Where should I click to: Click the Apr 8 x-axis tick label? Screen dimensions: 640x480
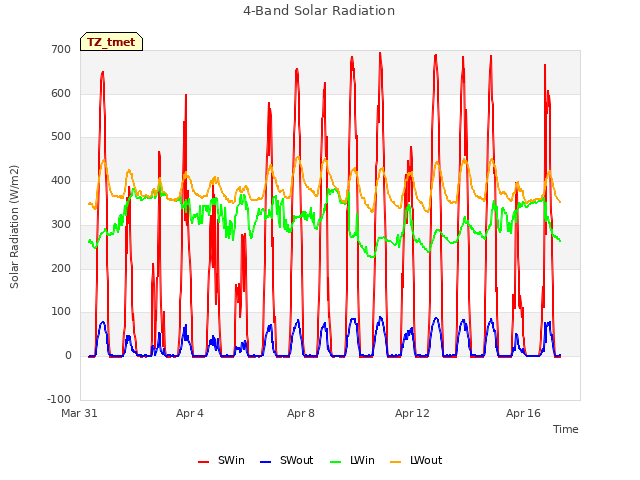pos(301,413)
